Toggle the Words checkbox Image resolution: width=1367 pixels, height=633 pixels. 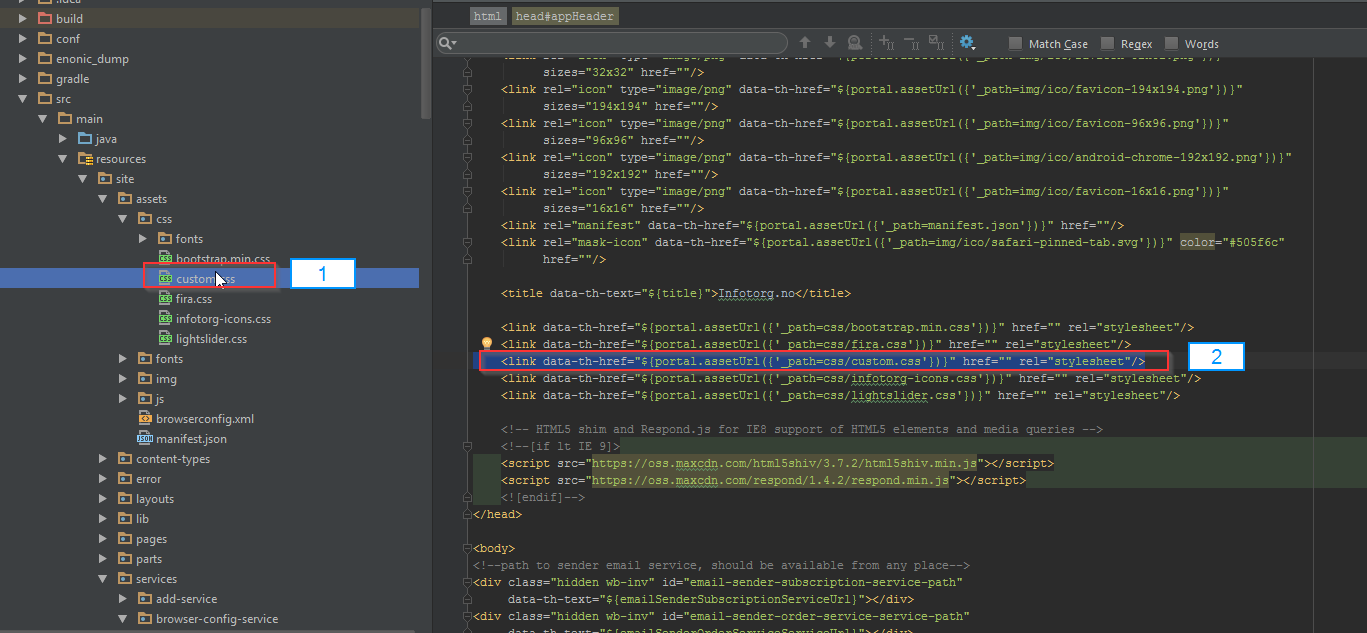click(1171, 44)
